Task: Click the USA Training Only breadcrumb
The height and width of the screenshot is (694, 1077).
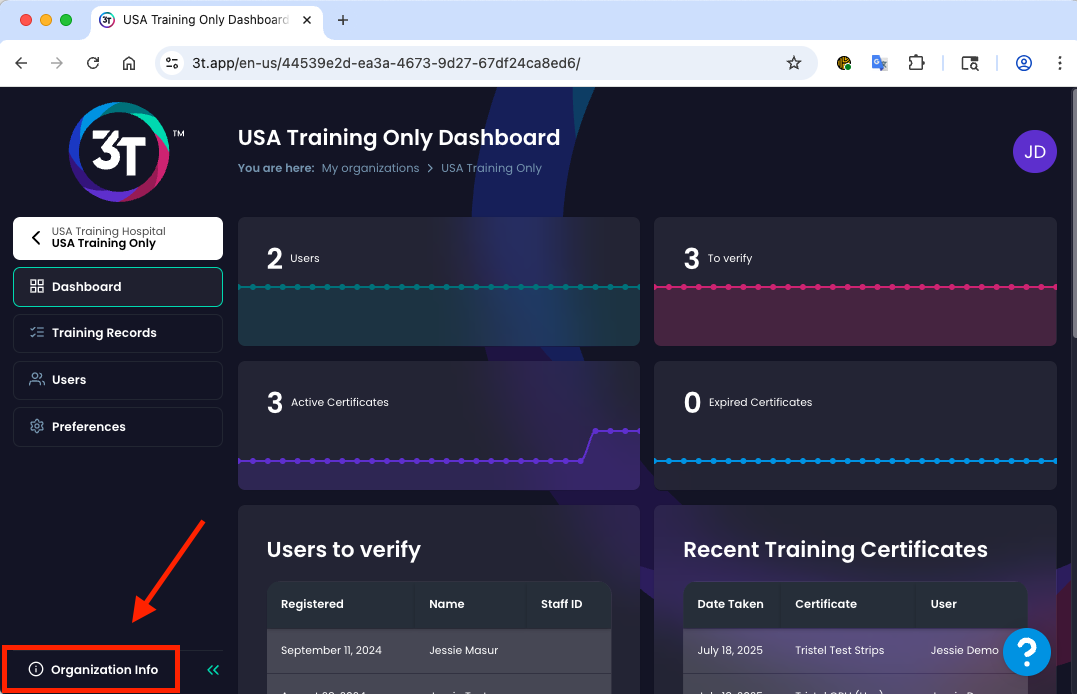Action: click(491, 168)
